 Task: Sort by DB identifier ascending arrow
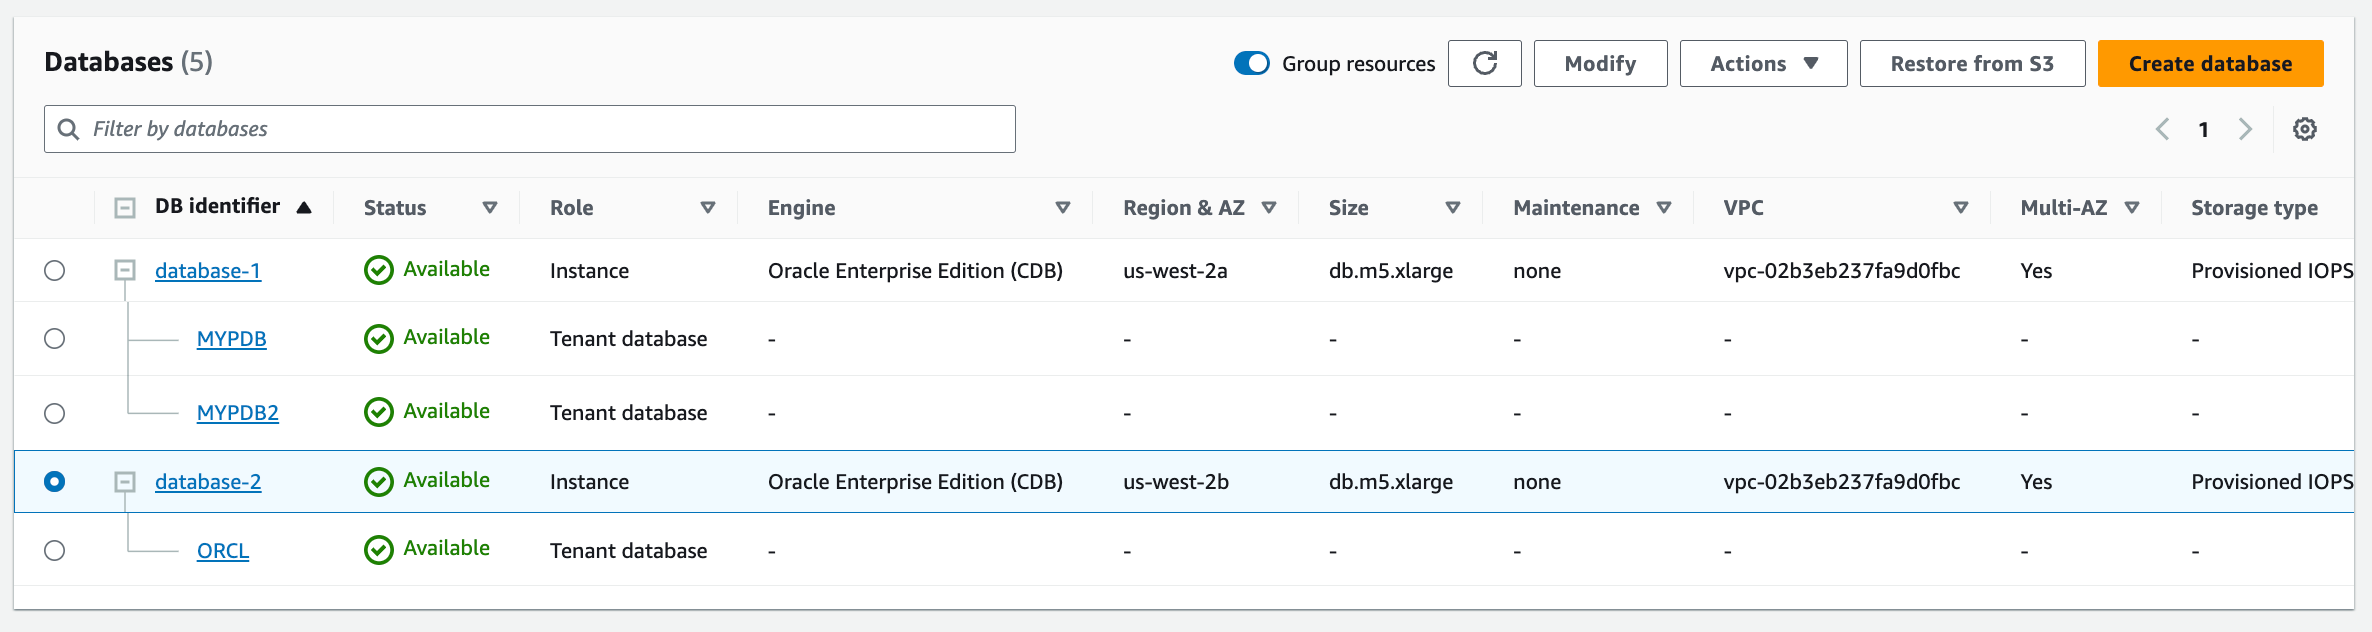click(x=304, y=207)
